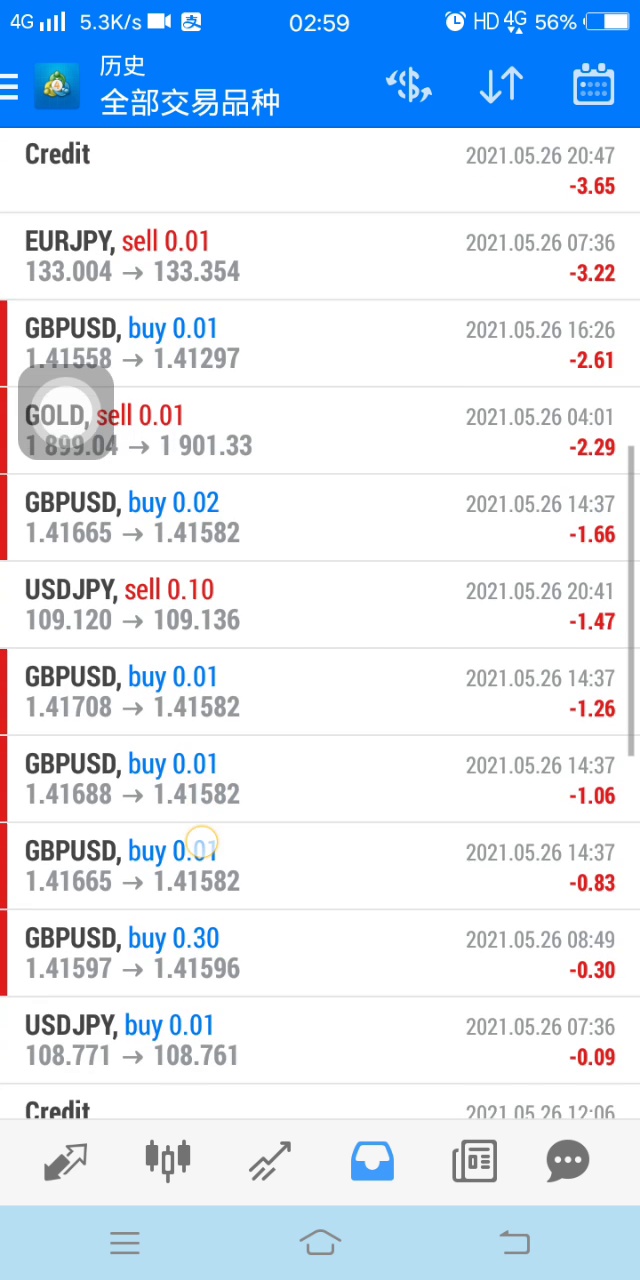The height and width of the screenshot is (1280, 640).
Task: Open the candlestick Chart tab
Action: (x=168, y=1161)
